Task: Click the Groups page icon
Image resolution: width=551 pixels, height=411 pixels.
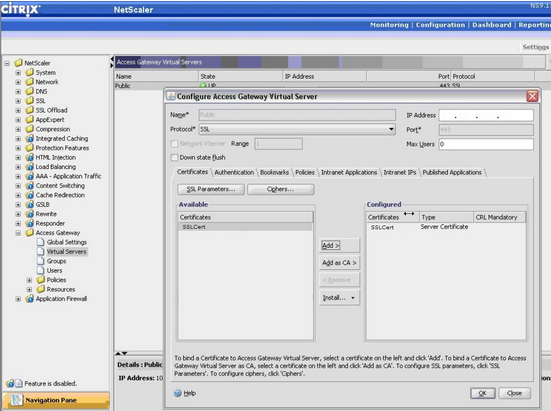Action: coord(41,261)
